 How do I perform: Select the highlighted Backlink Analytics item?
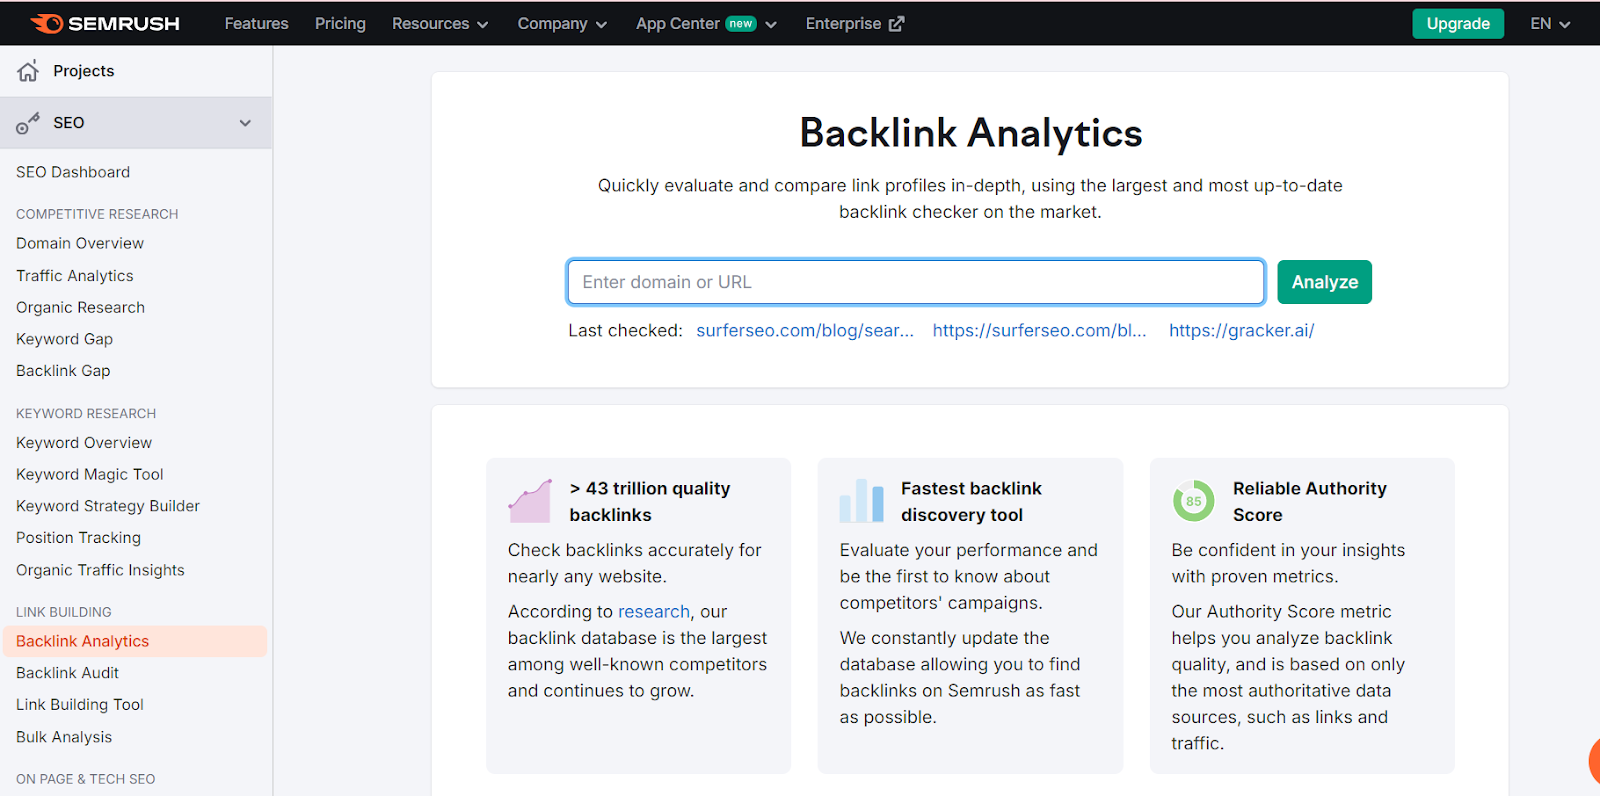pos(135,641)
